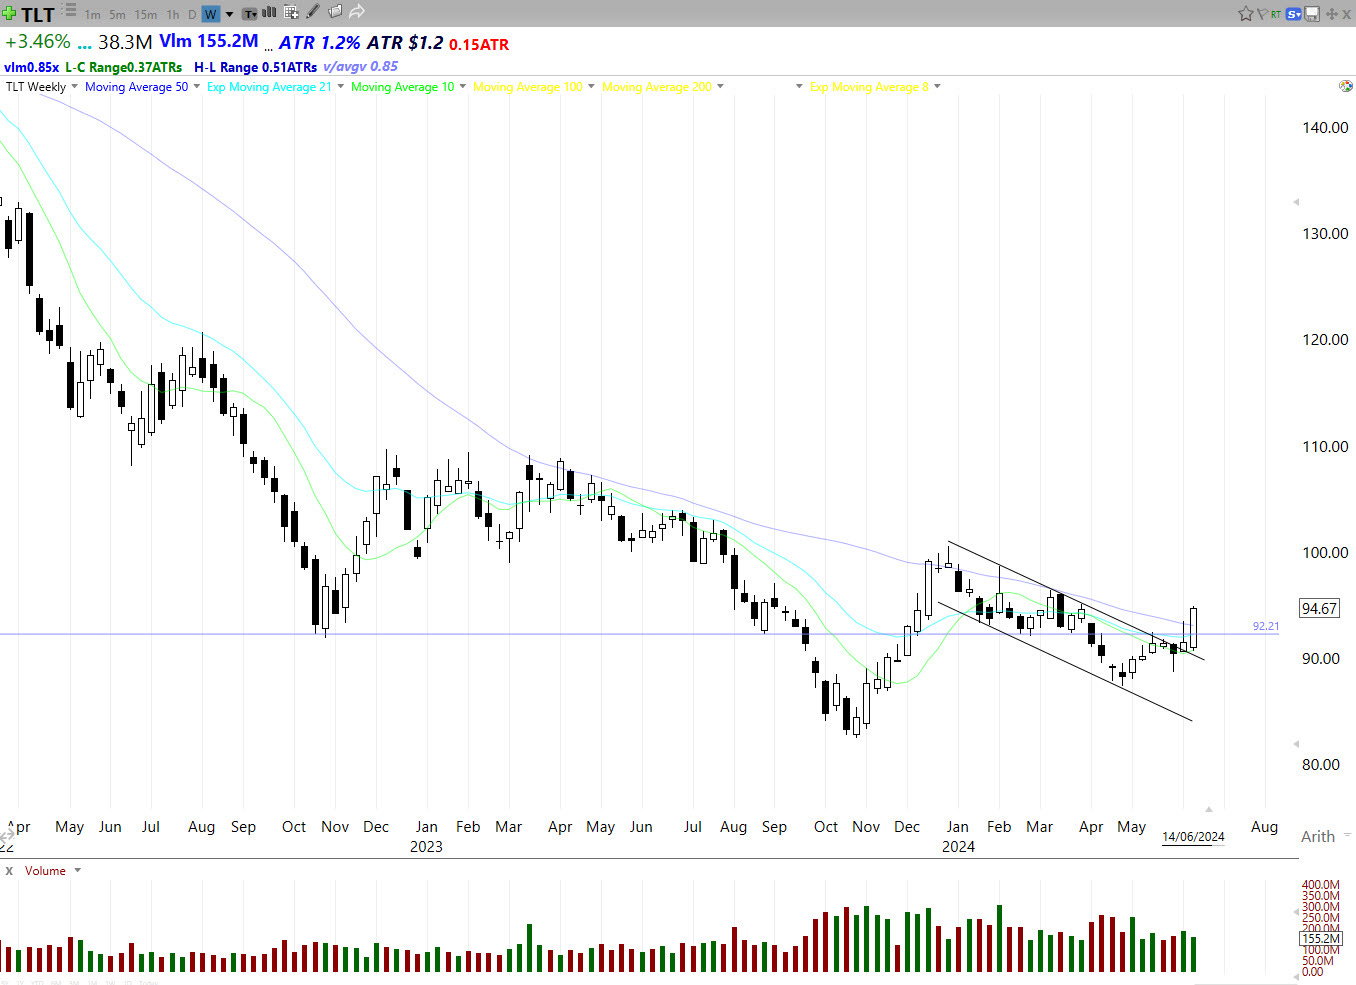Switch to the Daily (D) timeframe

(x=192, y=15)
